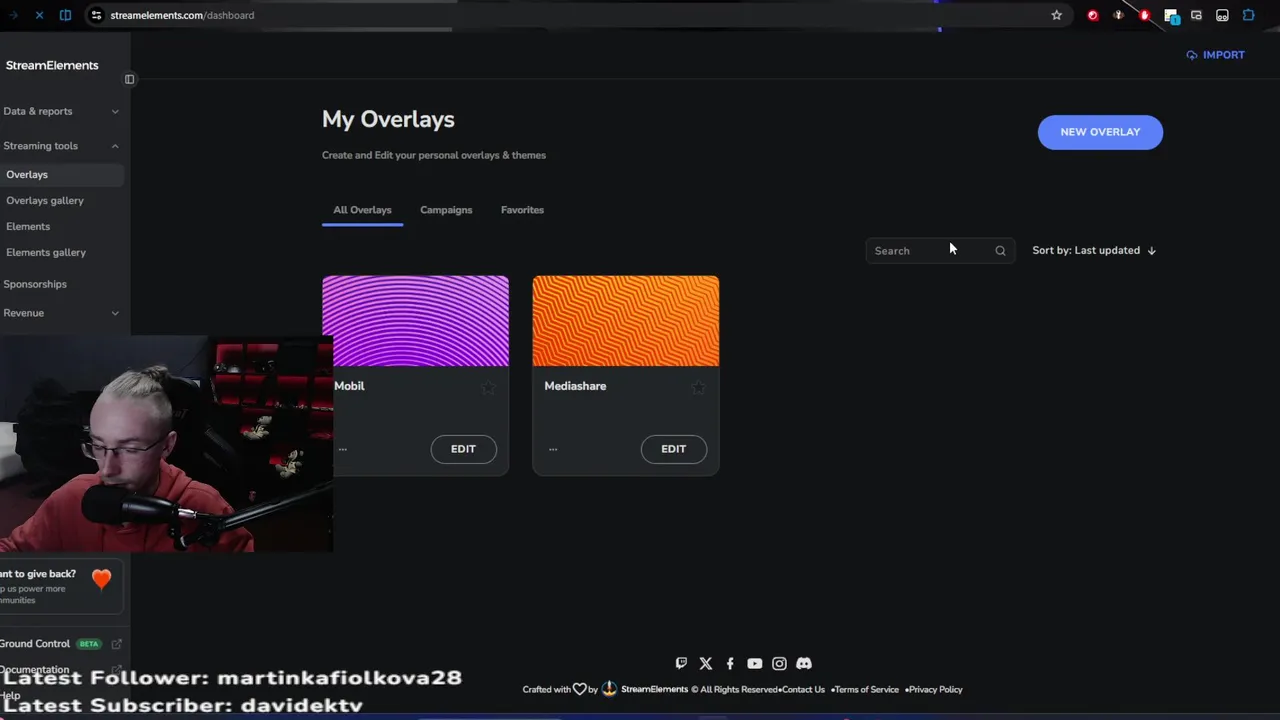Click the Mediashare overlay title
Viewport: 1280px width, 720px height.
[575, 386]
